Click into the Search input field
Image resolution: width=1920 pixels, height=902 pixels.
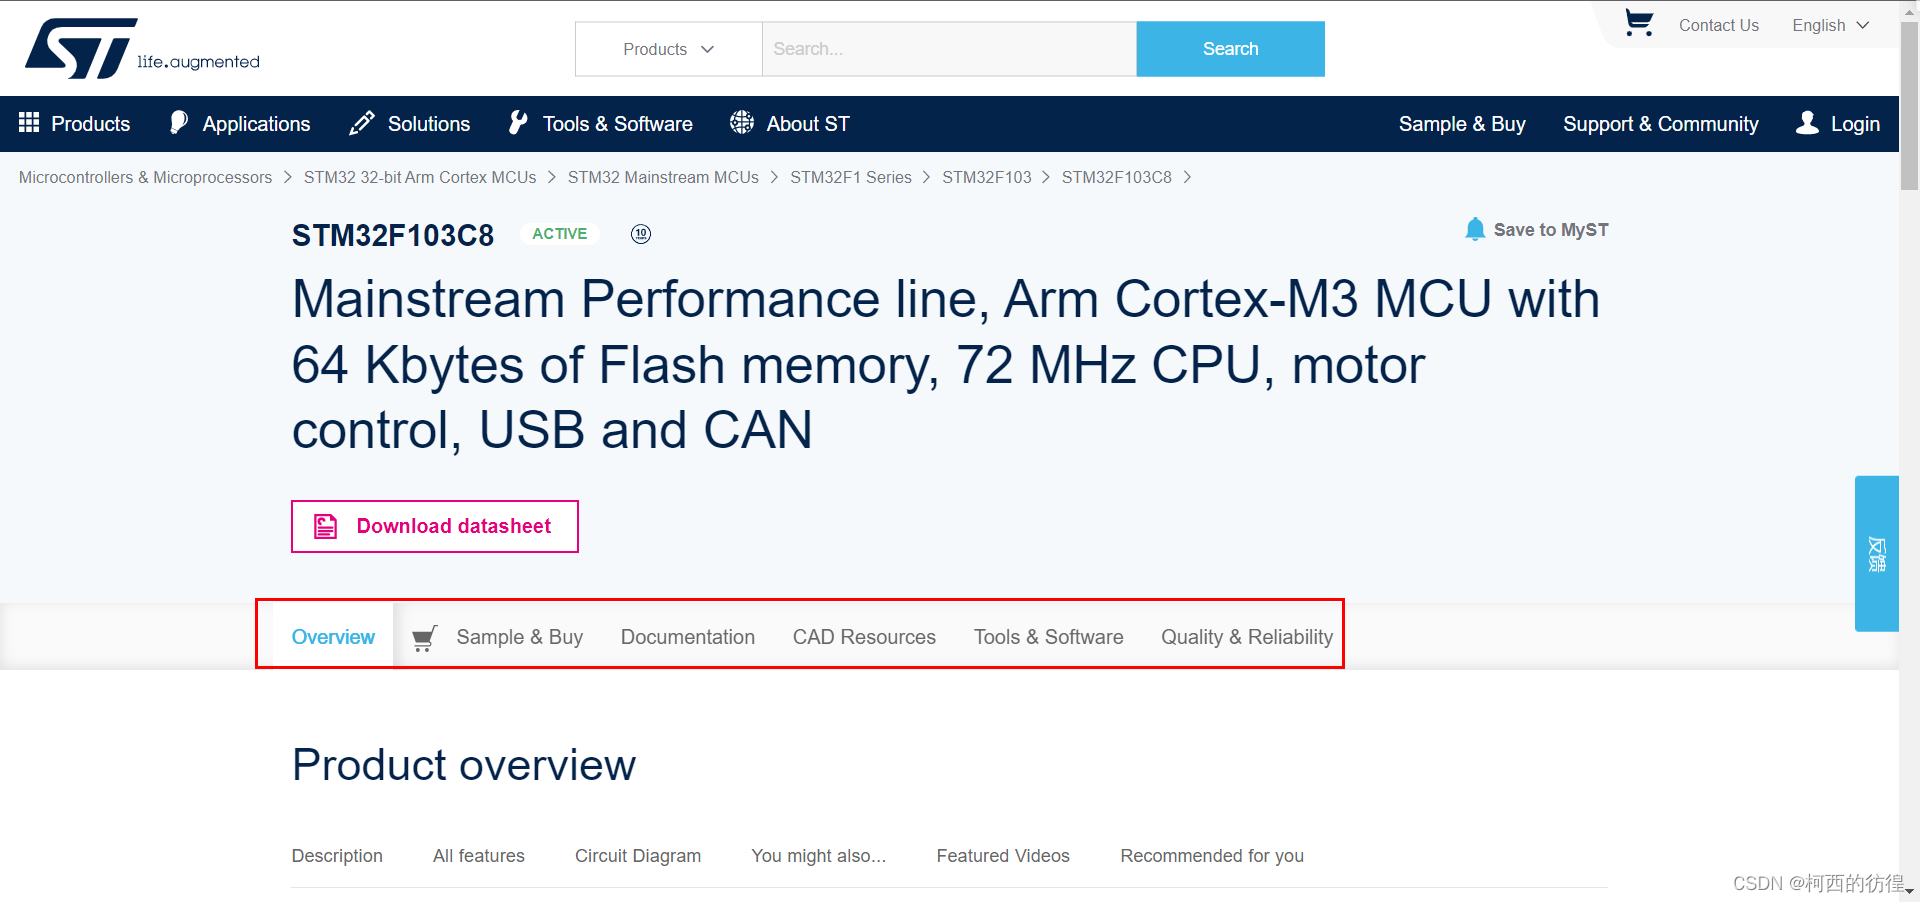click(949, 49)
